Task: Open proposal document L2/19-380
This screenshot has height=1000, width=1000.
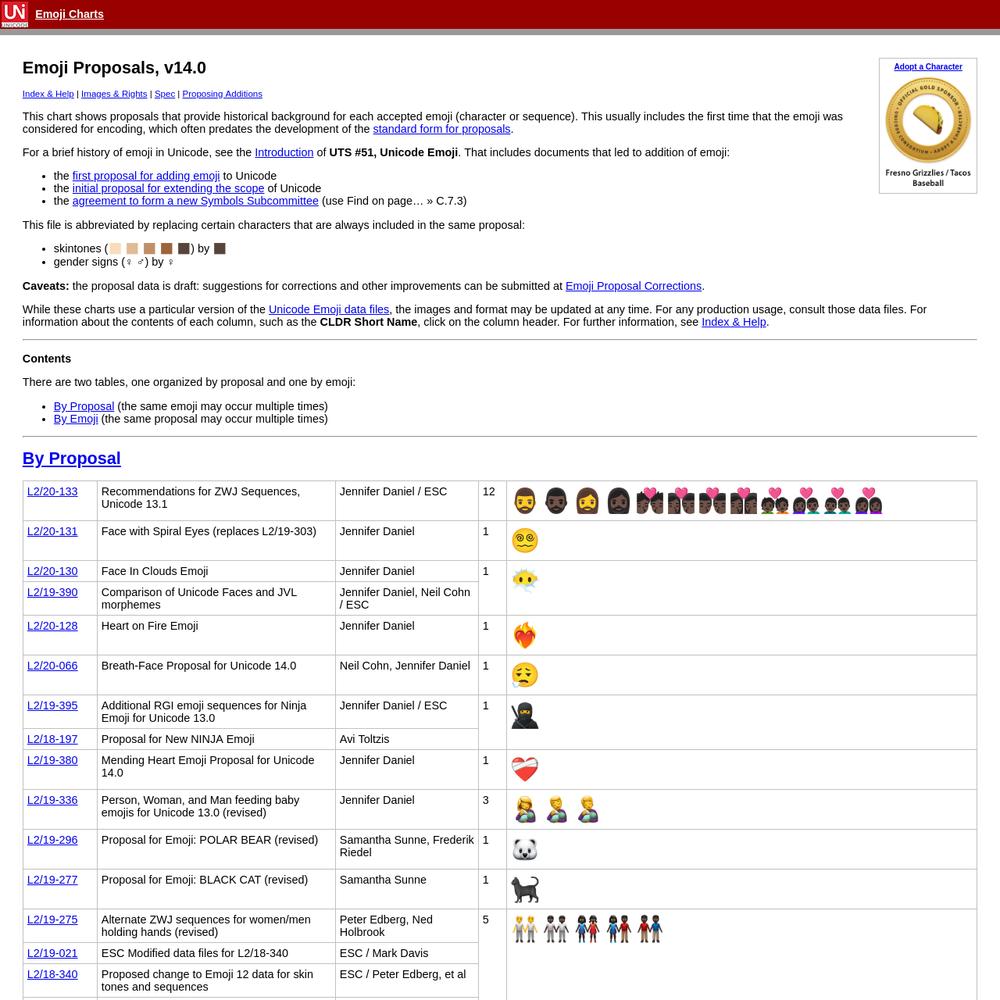Action: [x=52, y=760]
